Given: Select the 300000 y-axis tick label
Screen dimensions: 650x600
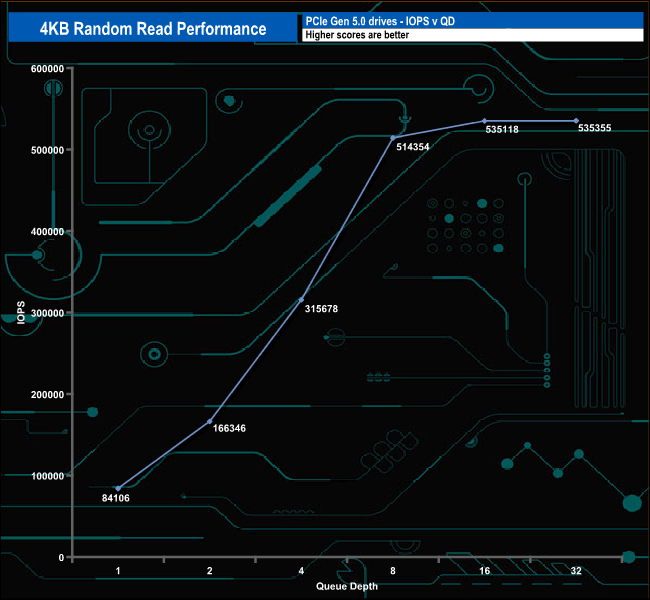Looking at the screenshot, I should click(x=47, y=313).
